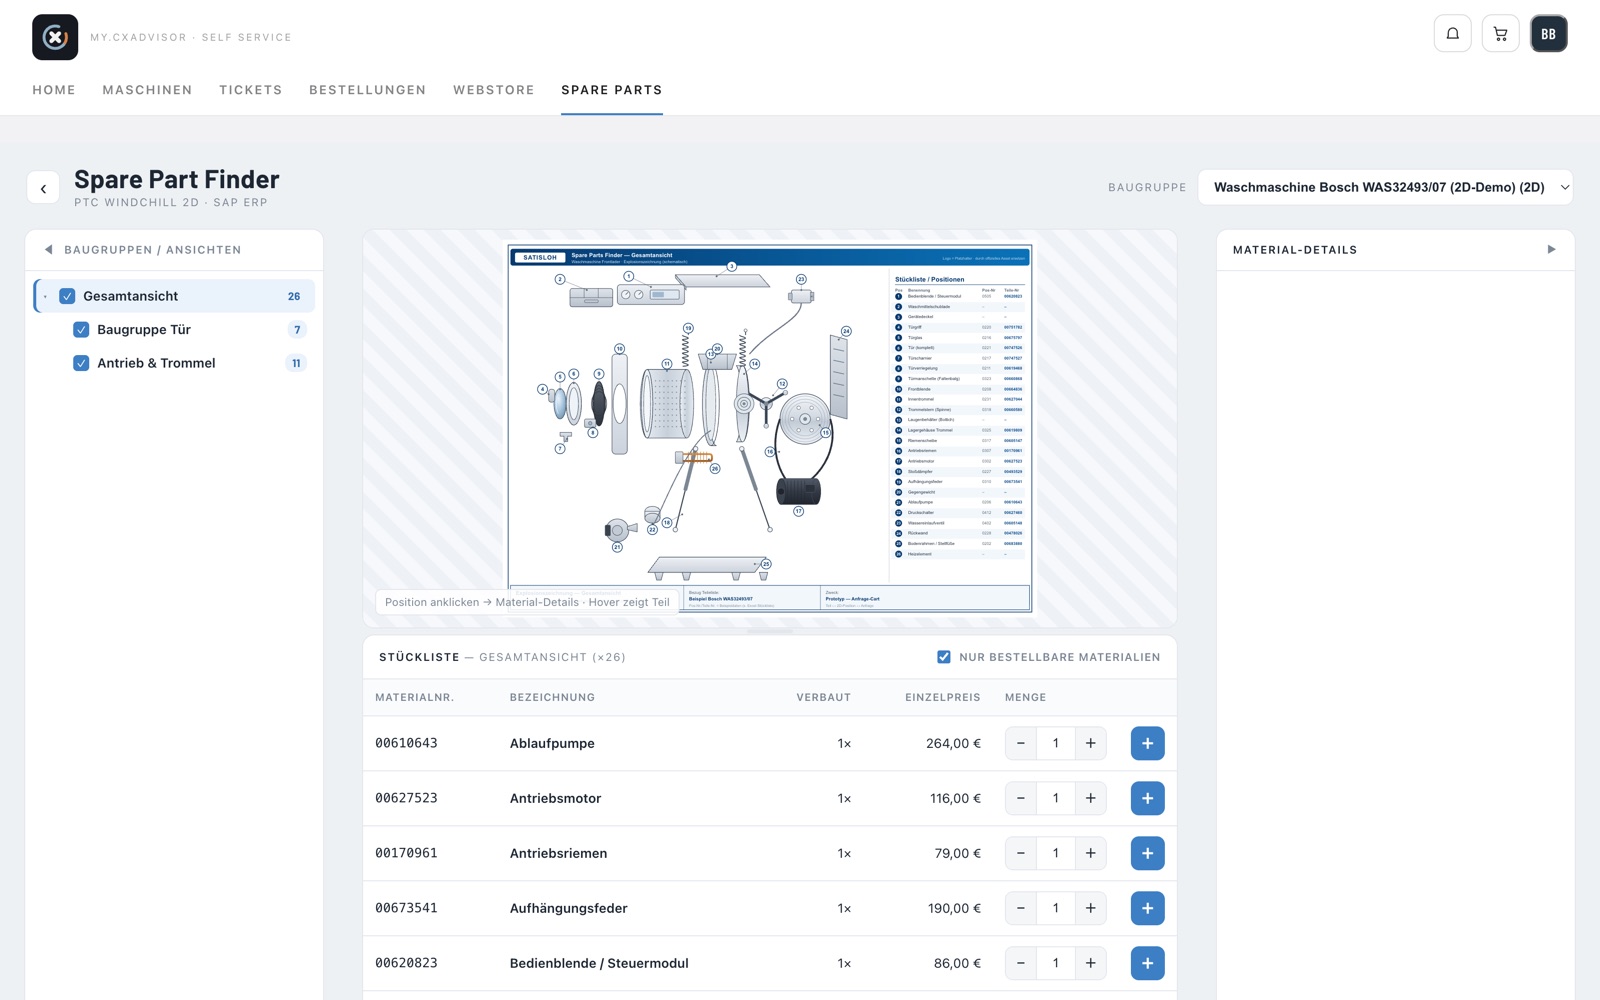Edit the Ablaufpumpe quantity field
This screenshot has width=1600, height=1000.
pos(1055,743)
